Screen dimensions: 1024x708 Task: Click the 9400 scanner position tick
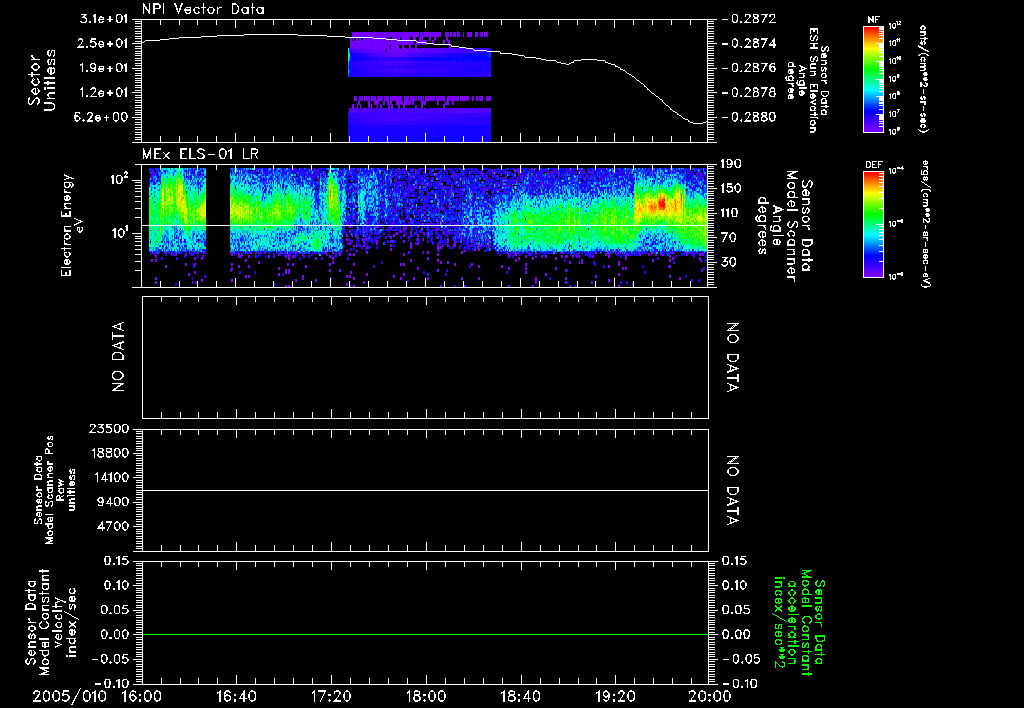(x=114, y=502)
